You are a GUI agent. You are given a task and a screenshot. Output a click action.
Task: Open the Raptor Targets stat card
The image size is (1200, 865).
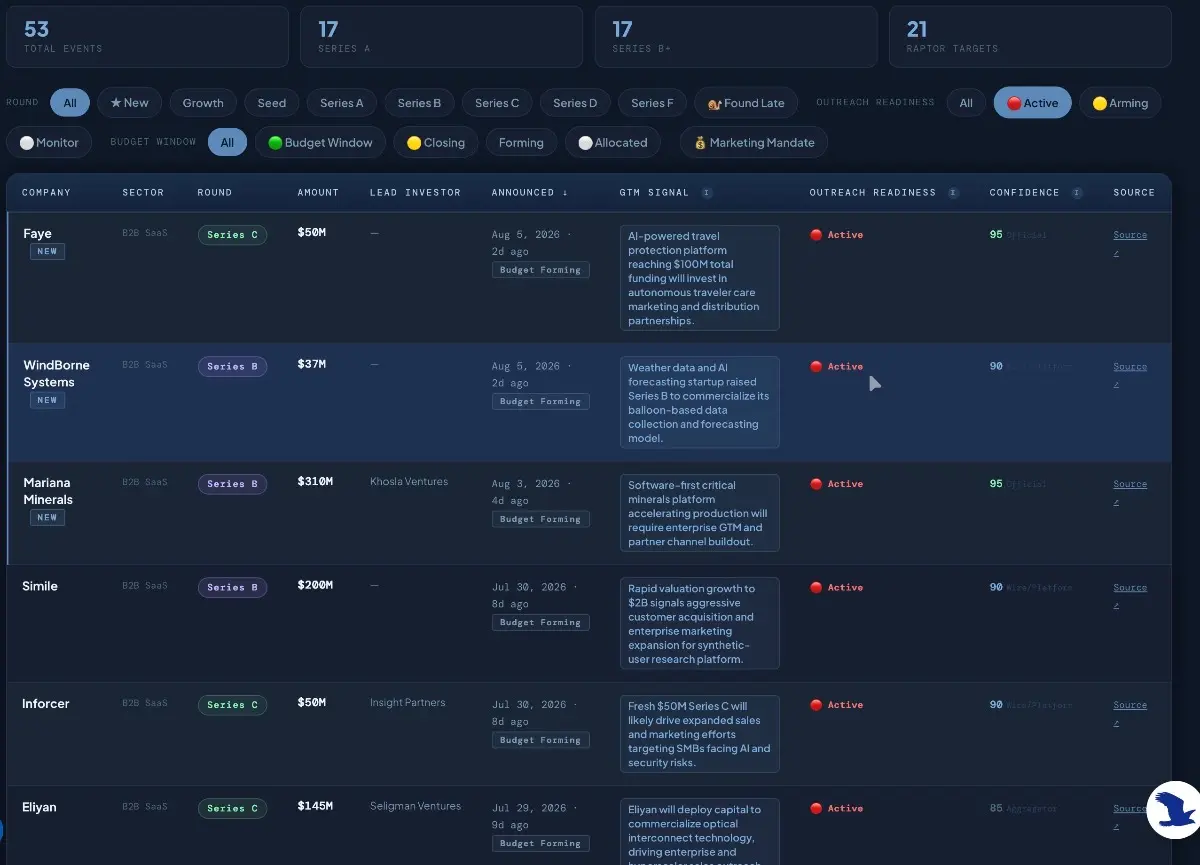pyautogui.click(x=1030, y=37)
